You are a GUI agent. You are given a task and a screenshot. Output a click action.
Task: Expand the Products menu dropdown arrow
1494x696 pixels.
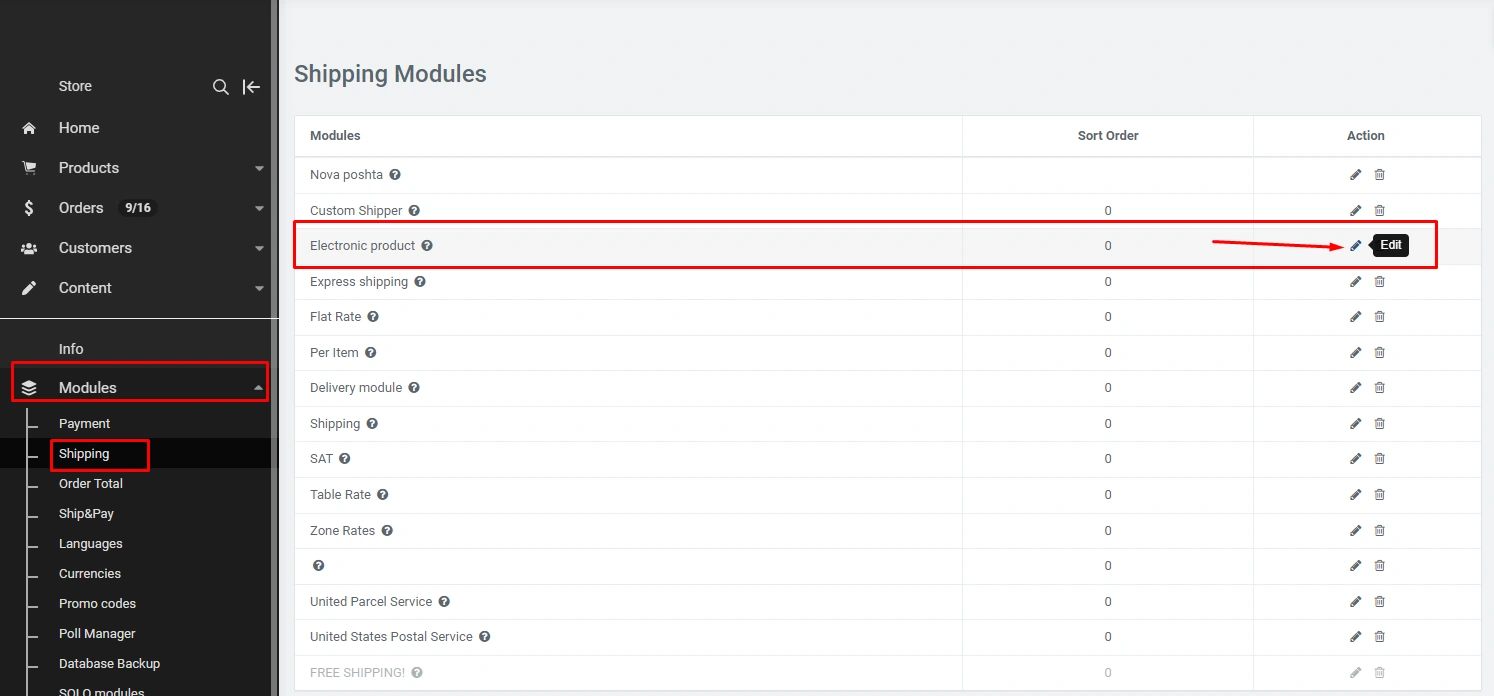(x=259, y=169)
